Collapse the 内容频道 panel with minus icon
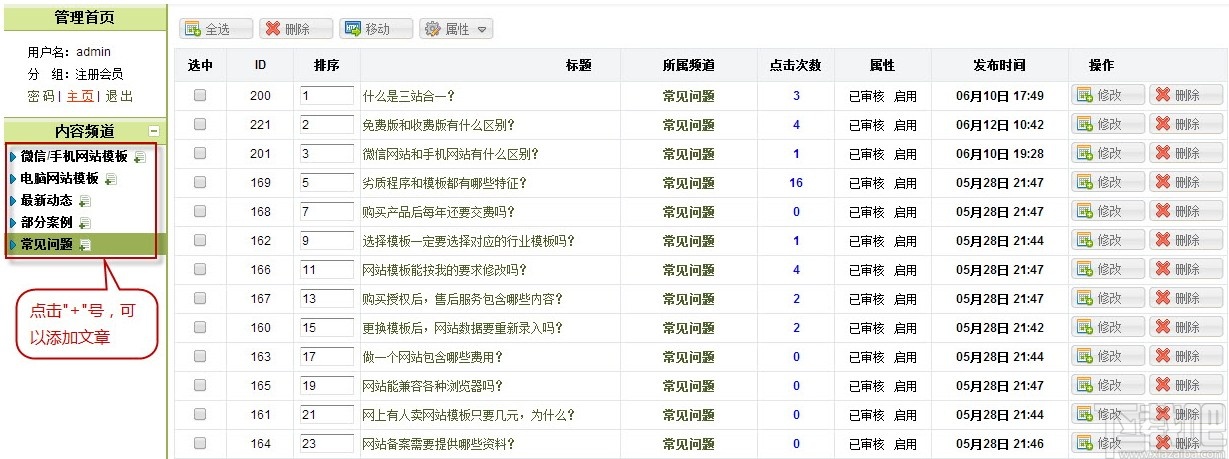 tap(153, 131)
